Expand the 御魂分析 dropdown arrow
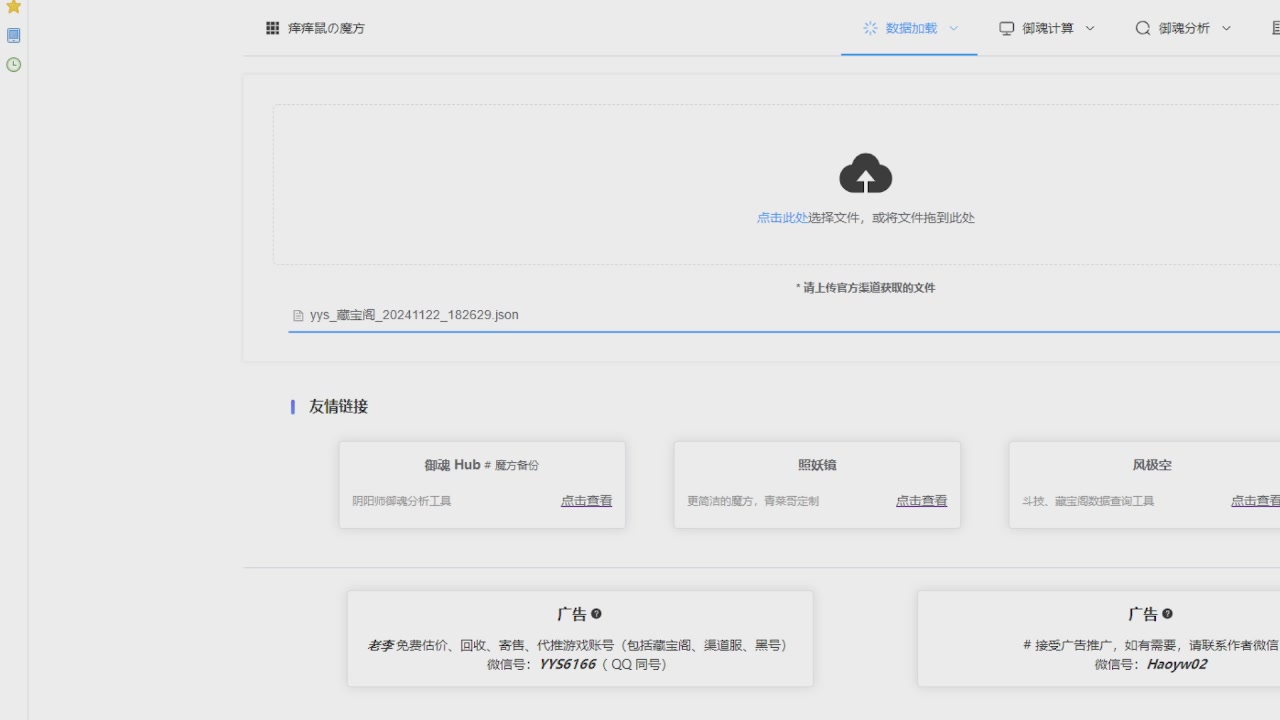The height and width of the screenshot is (720, 1280). 1226,28
